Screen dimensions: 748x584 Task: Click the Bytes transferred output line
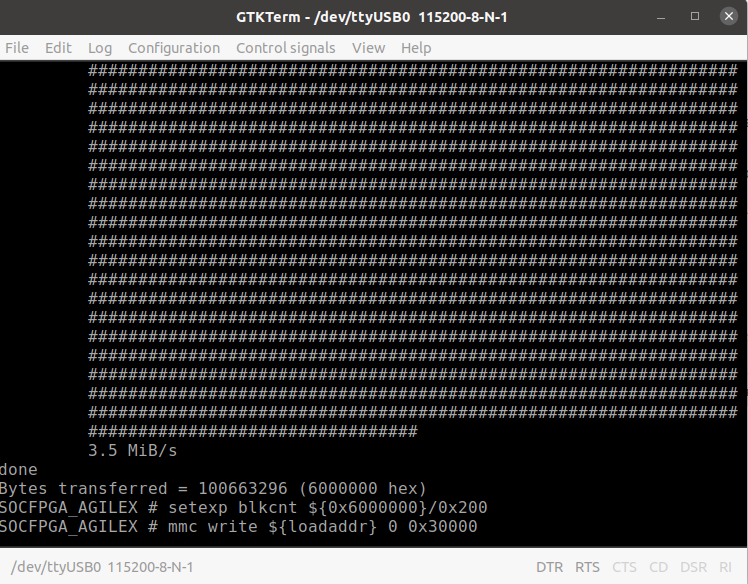(x=213, y=488)
